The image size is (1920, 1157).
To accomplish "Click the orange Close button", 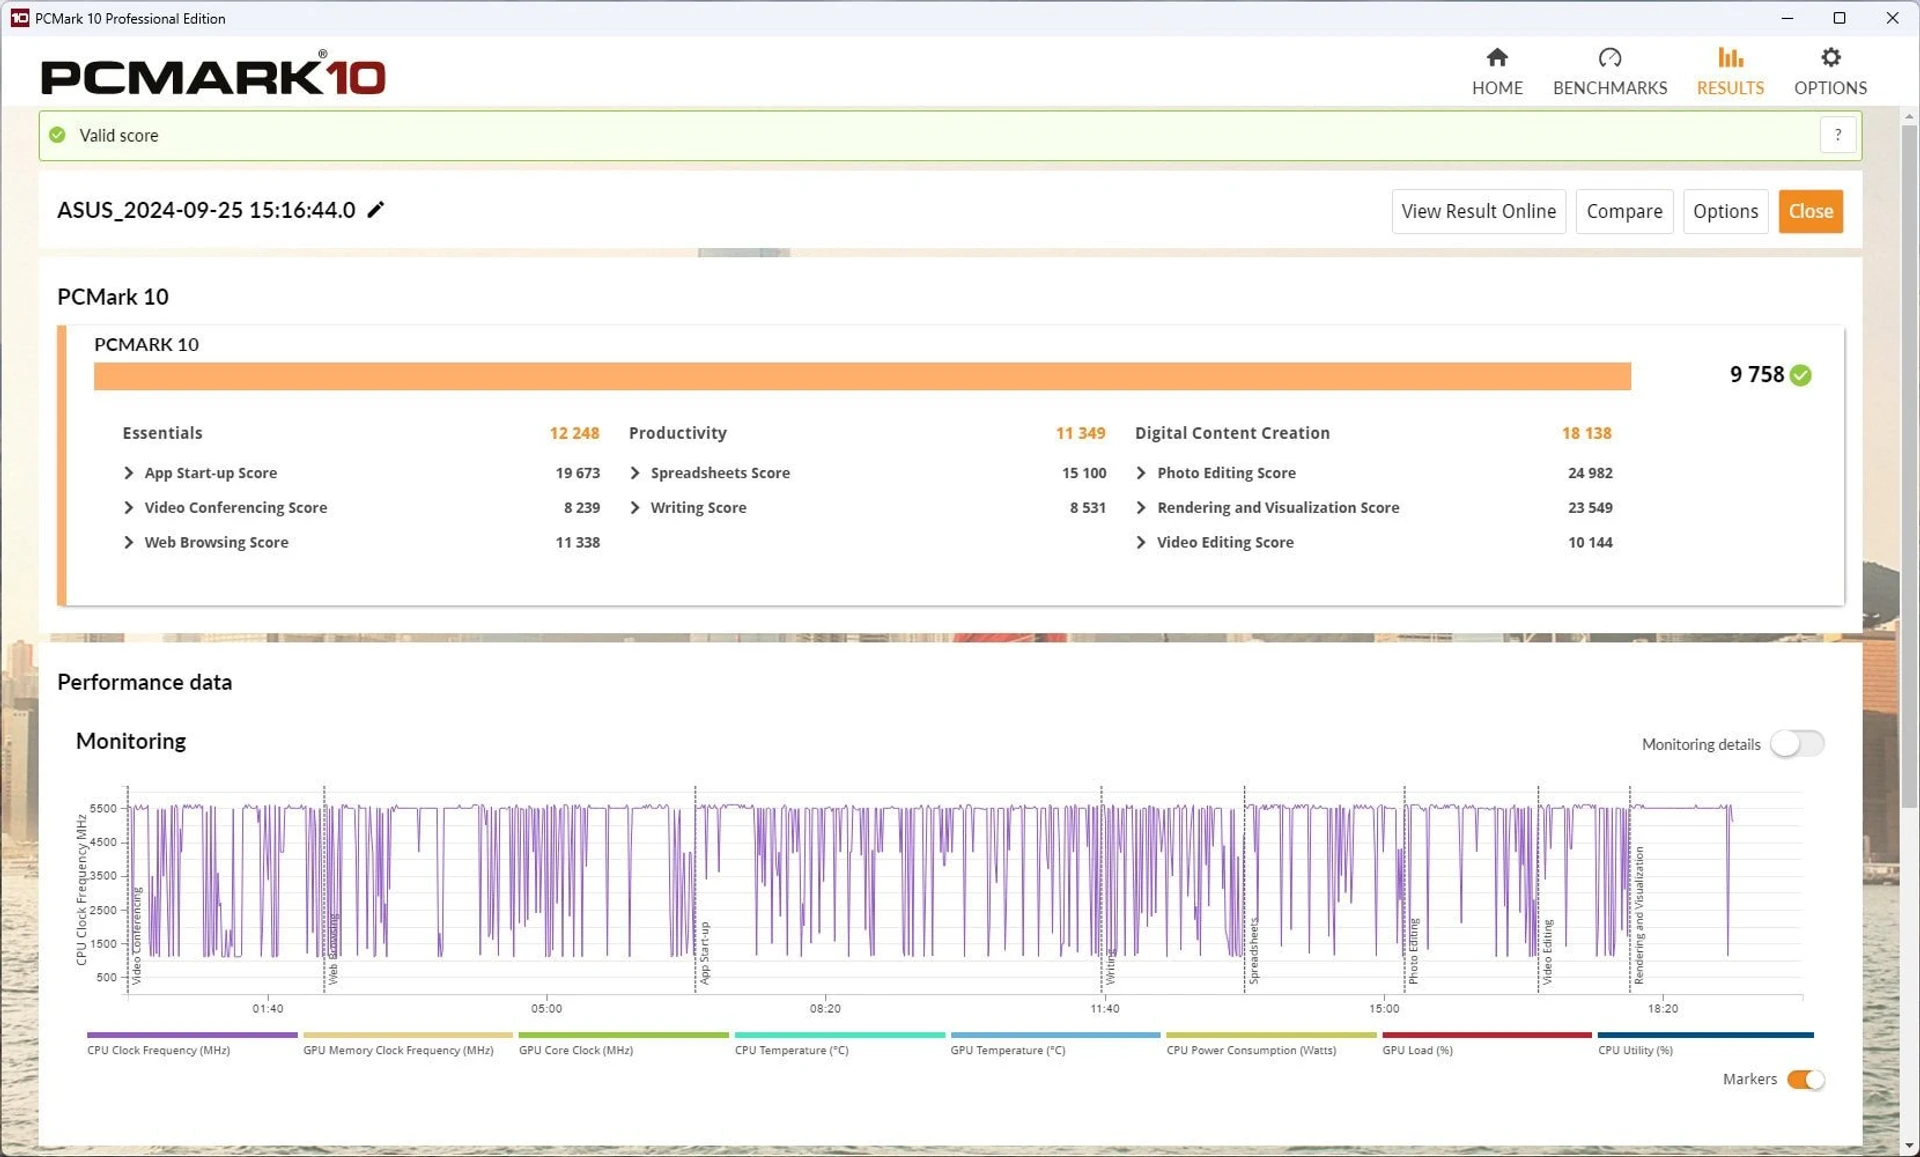I will pos(1810,211).
